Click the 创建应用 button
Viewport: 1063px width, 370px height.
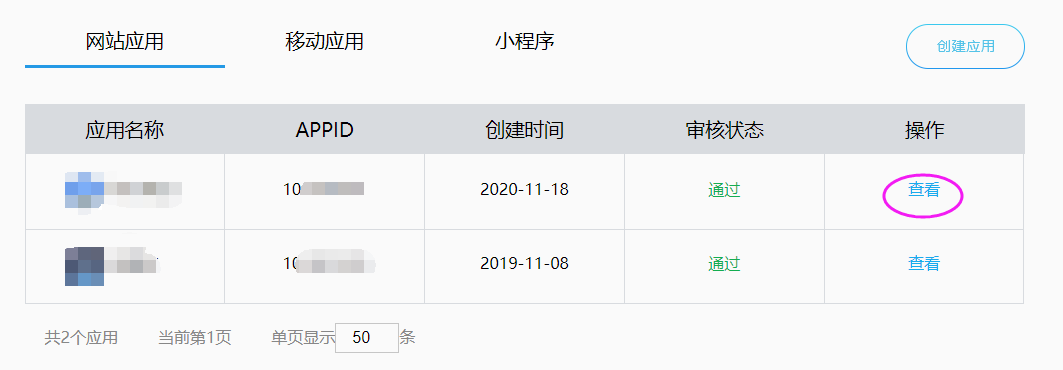click(965, 46)
